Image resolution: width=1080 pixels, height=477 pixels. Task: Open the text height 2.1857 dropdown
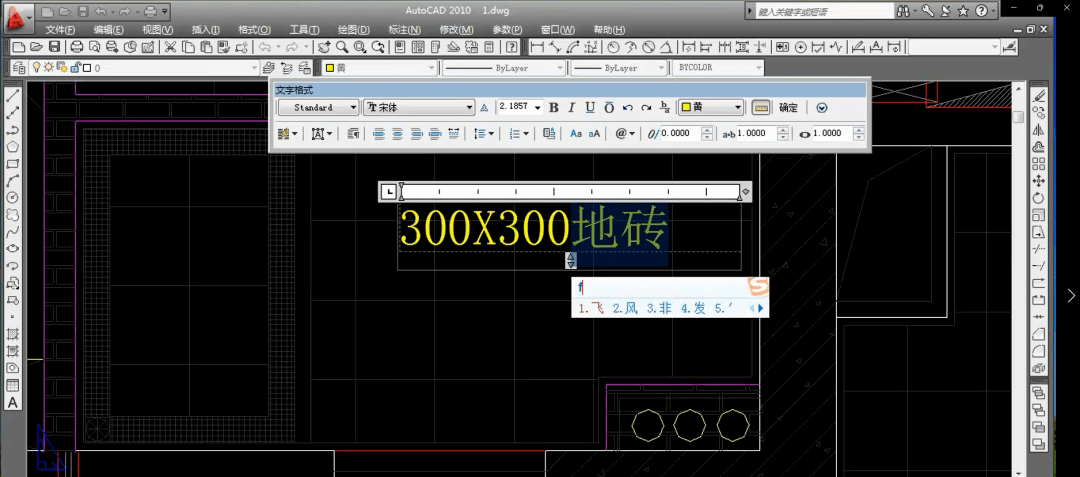(520, 107)
